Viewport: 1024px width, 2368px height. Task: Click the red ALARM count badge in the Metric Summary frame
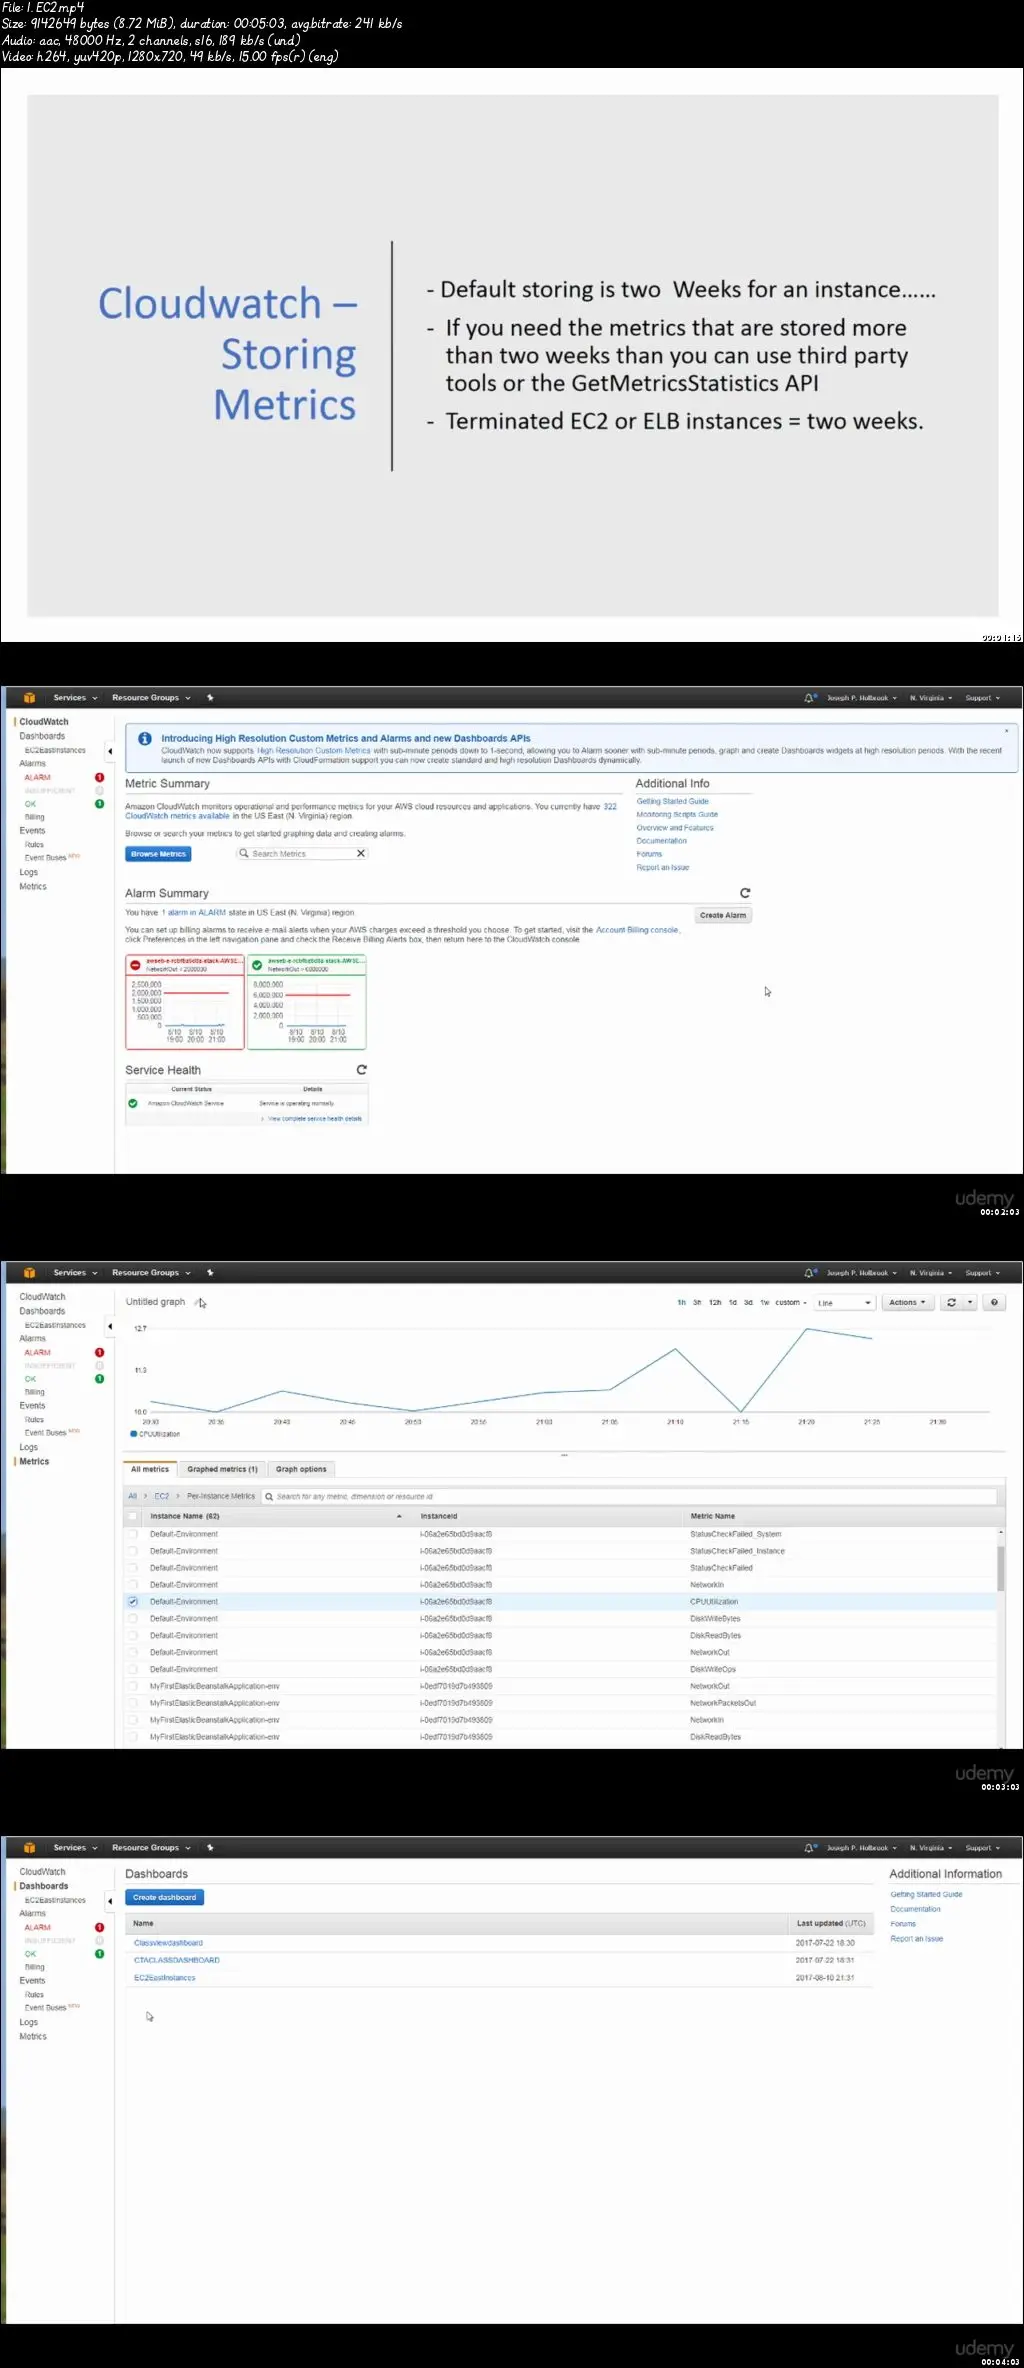[x=99, y=777]
